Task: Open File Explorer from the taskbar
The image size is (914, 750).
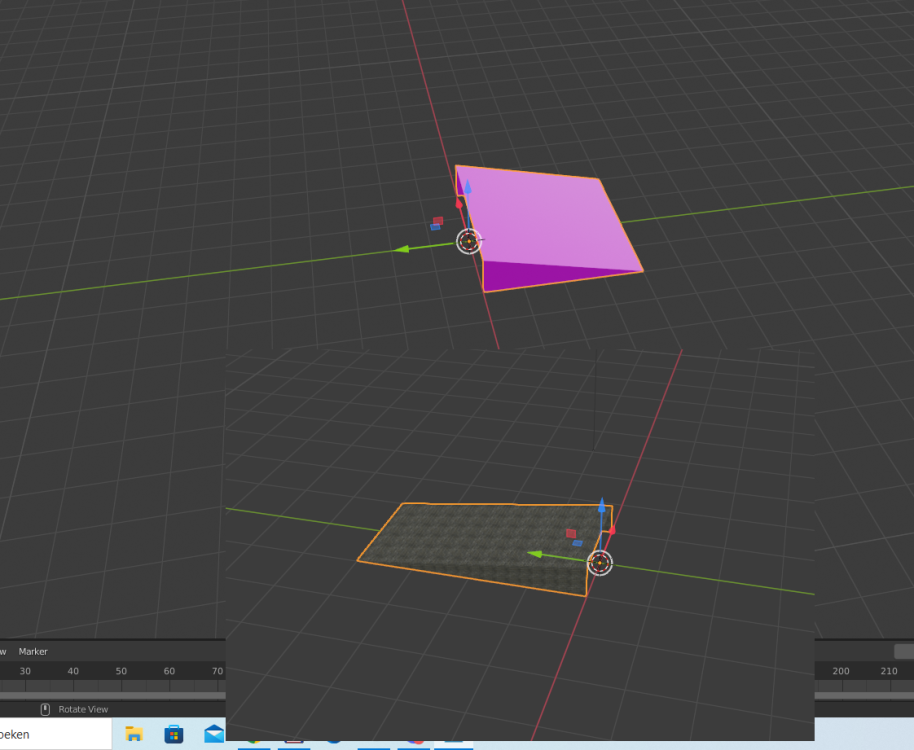Action: pos(133,735)
